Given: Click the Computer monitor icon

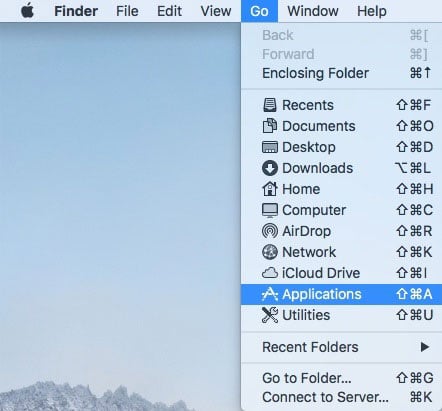Looking at the screenshot, I should (x=270, y=210).
